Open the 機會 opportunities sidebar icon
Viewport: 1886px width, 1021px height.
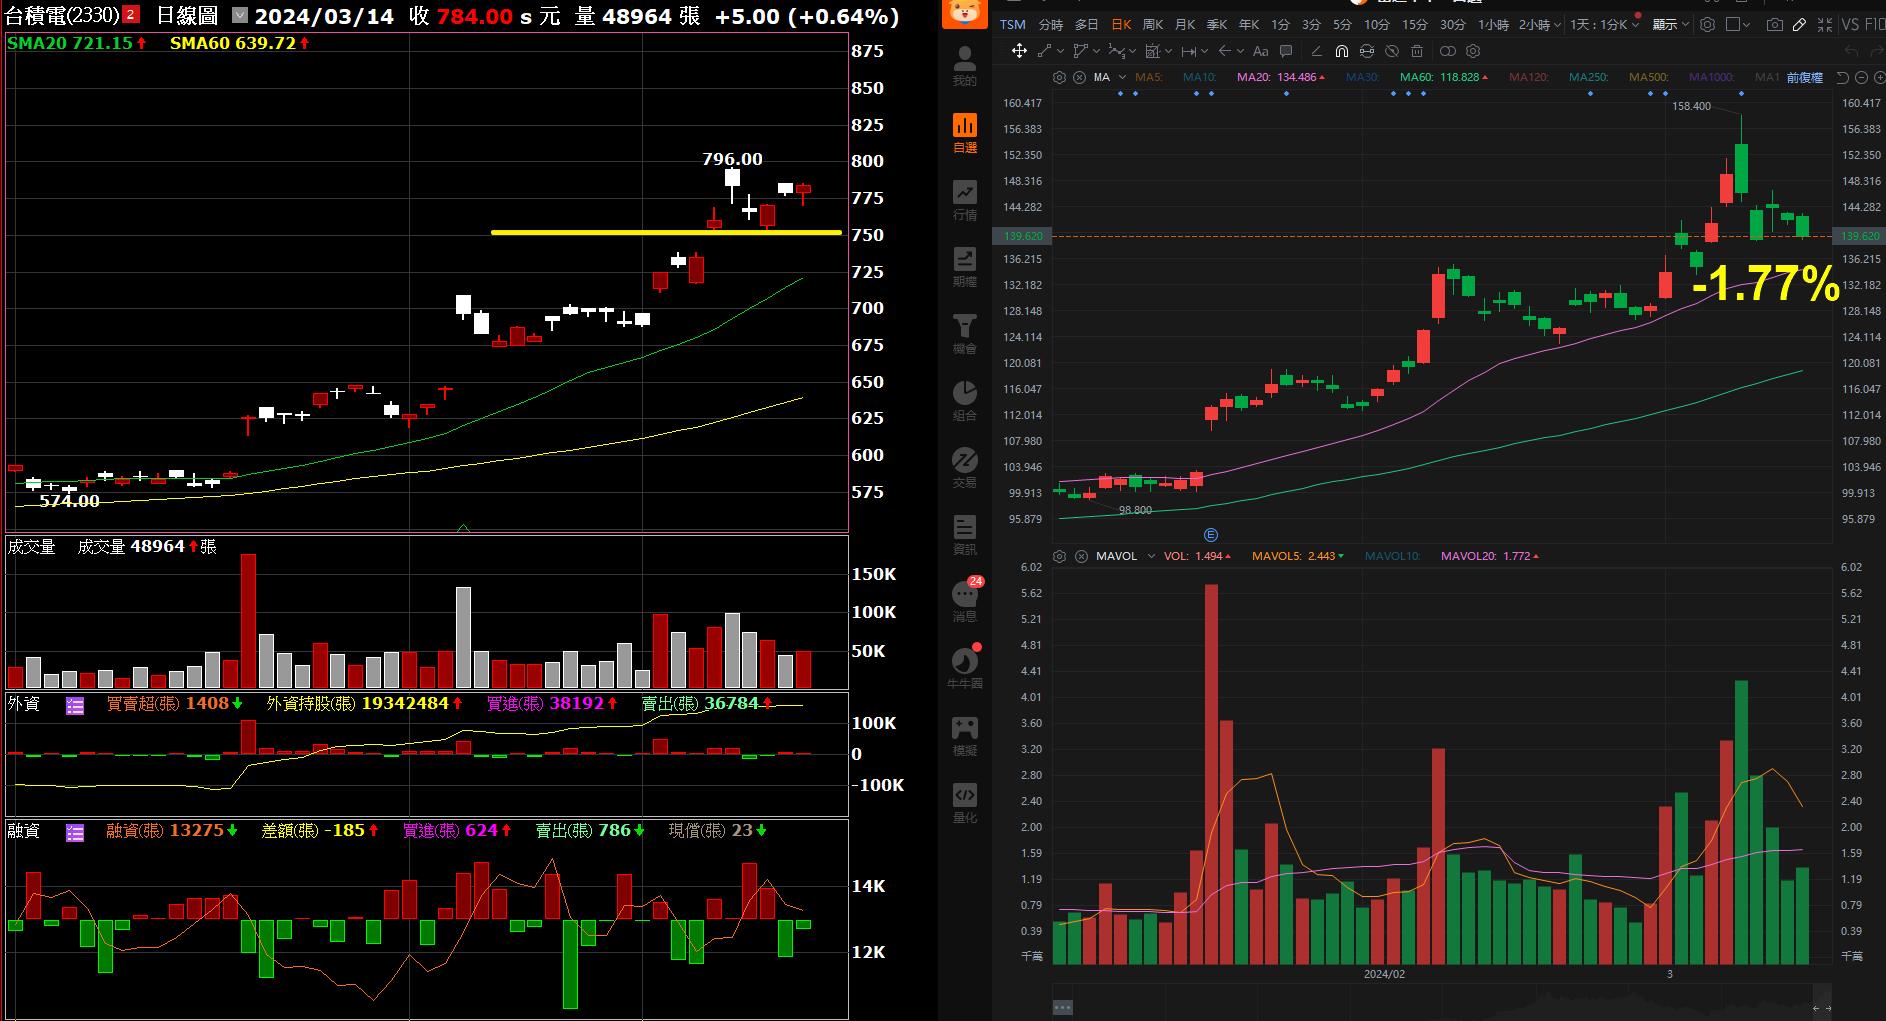tap(964, 334)
